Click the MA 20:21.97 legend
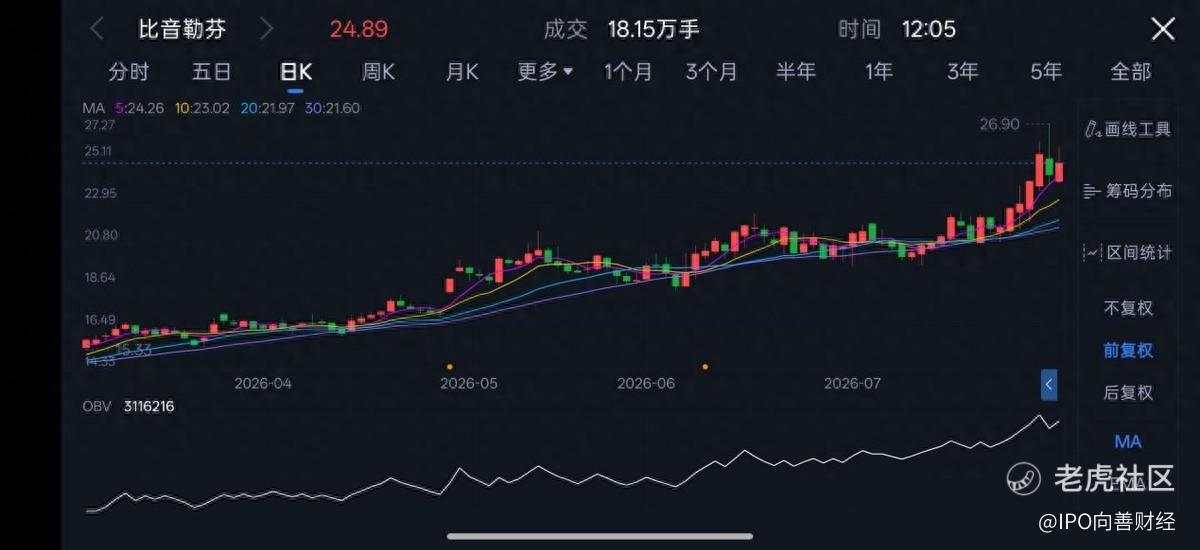 click(267, 108)
